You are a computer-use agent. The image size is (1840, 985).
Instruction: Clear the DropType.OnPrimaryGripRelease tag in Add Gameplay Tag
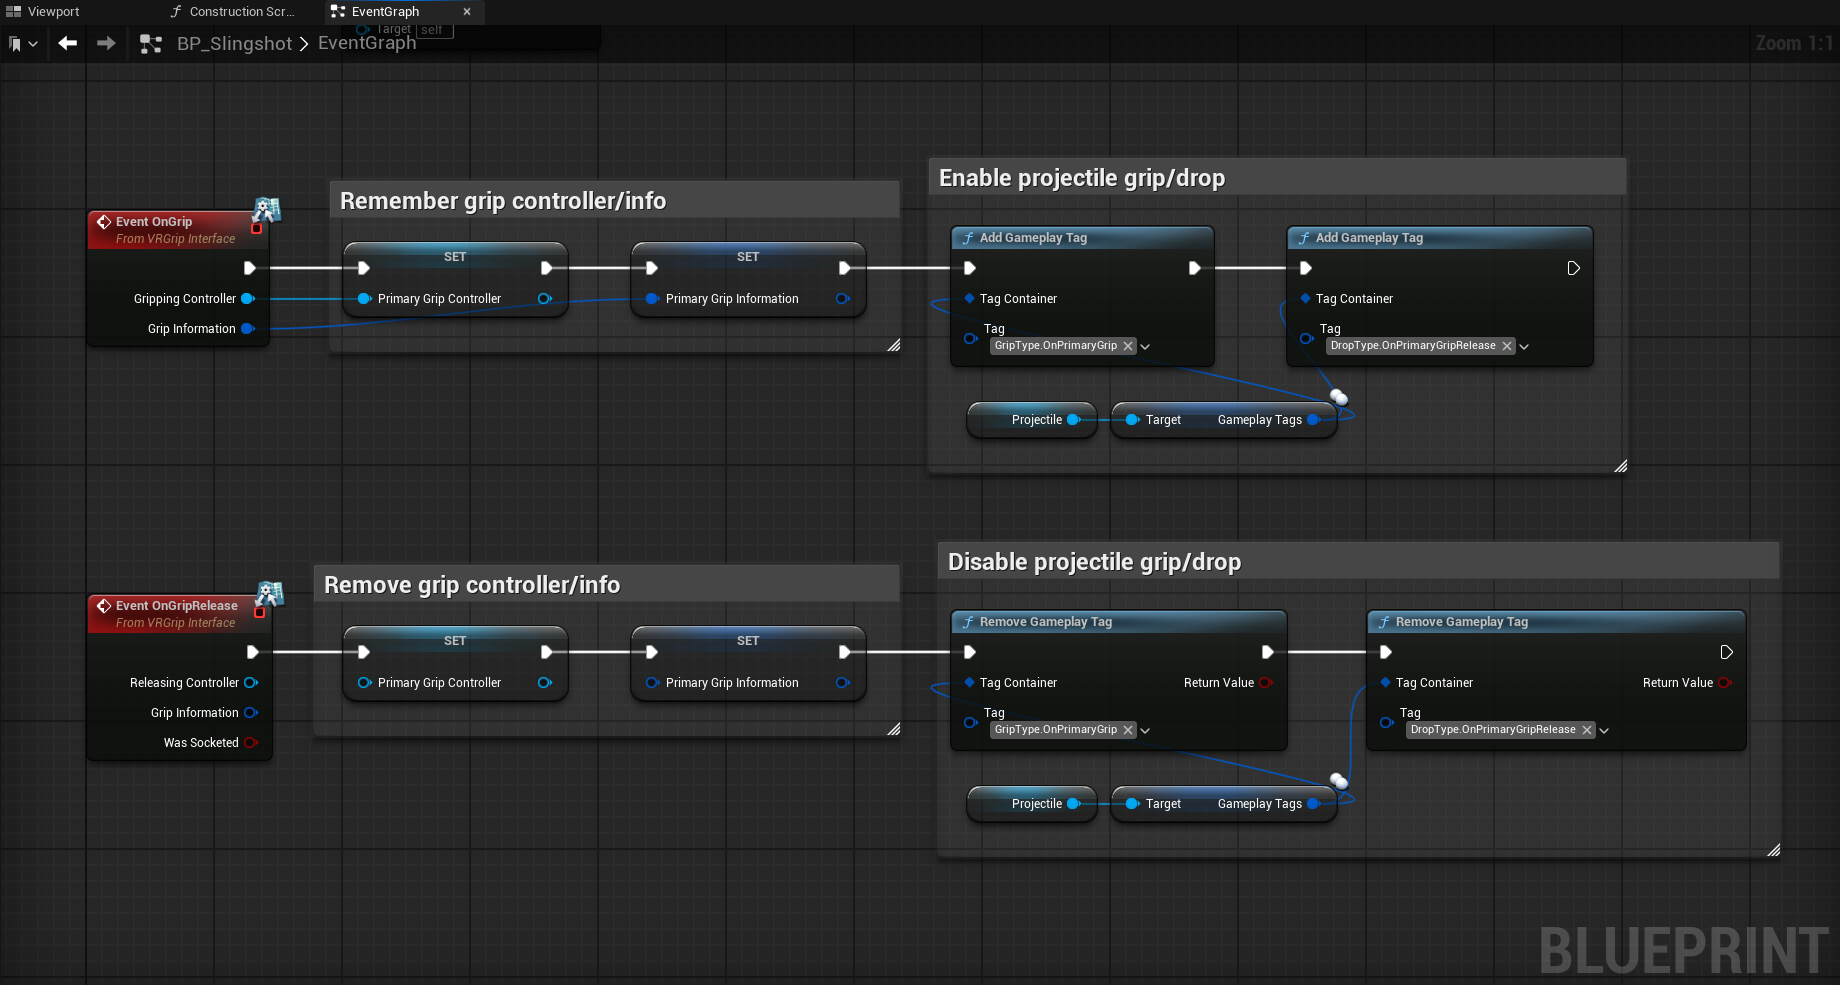1507,346
